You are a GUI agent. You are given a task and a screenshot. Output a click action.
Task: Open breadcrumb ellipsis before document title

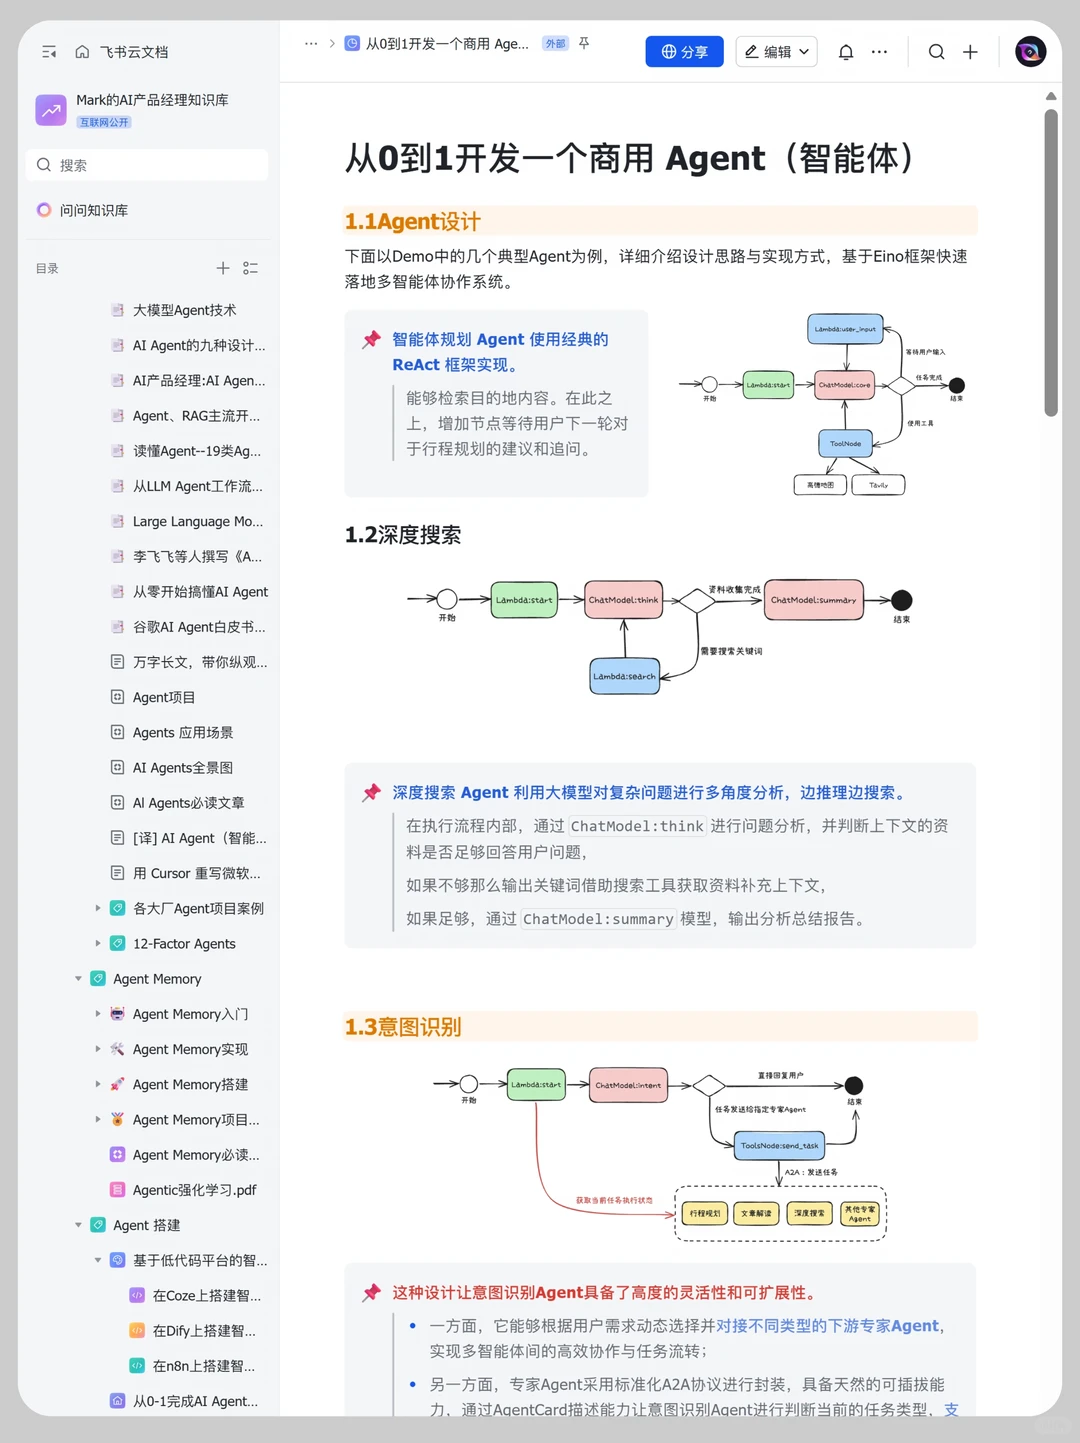tap(311, 44)
